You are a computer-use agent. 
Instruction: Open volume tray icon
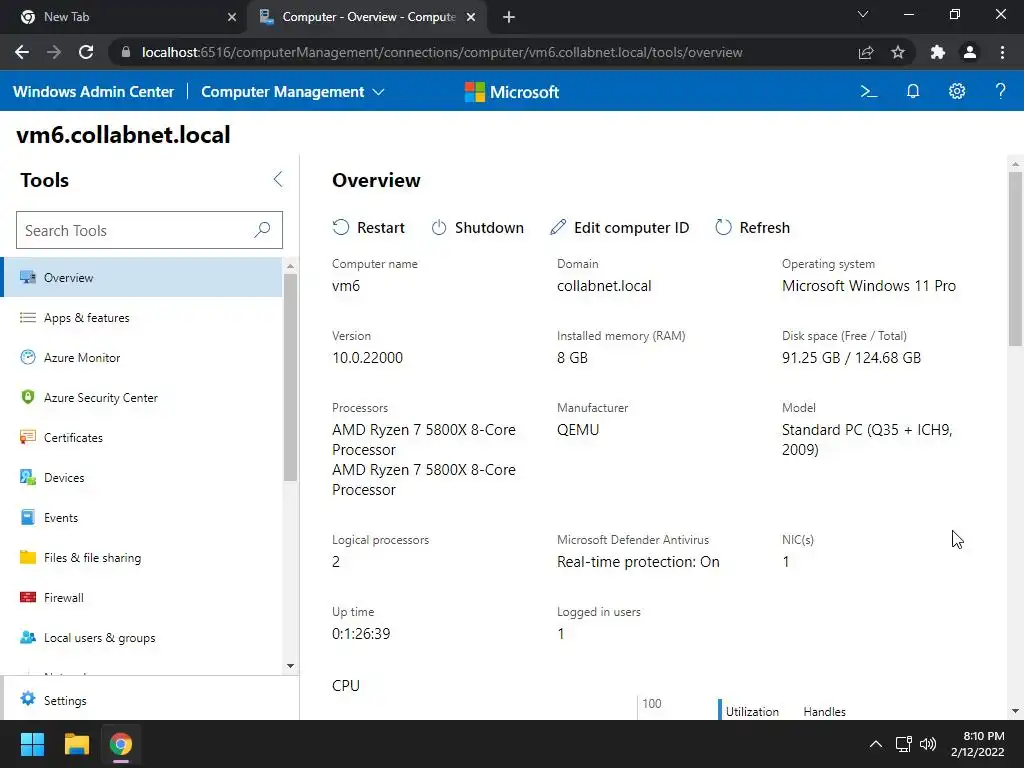(927, 744)
